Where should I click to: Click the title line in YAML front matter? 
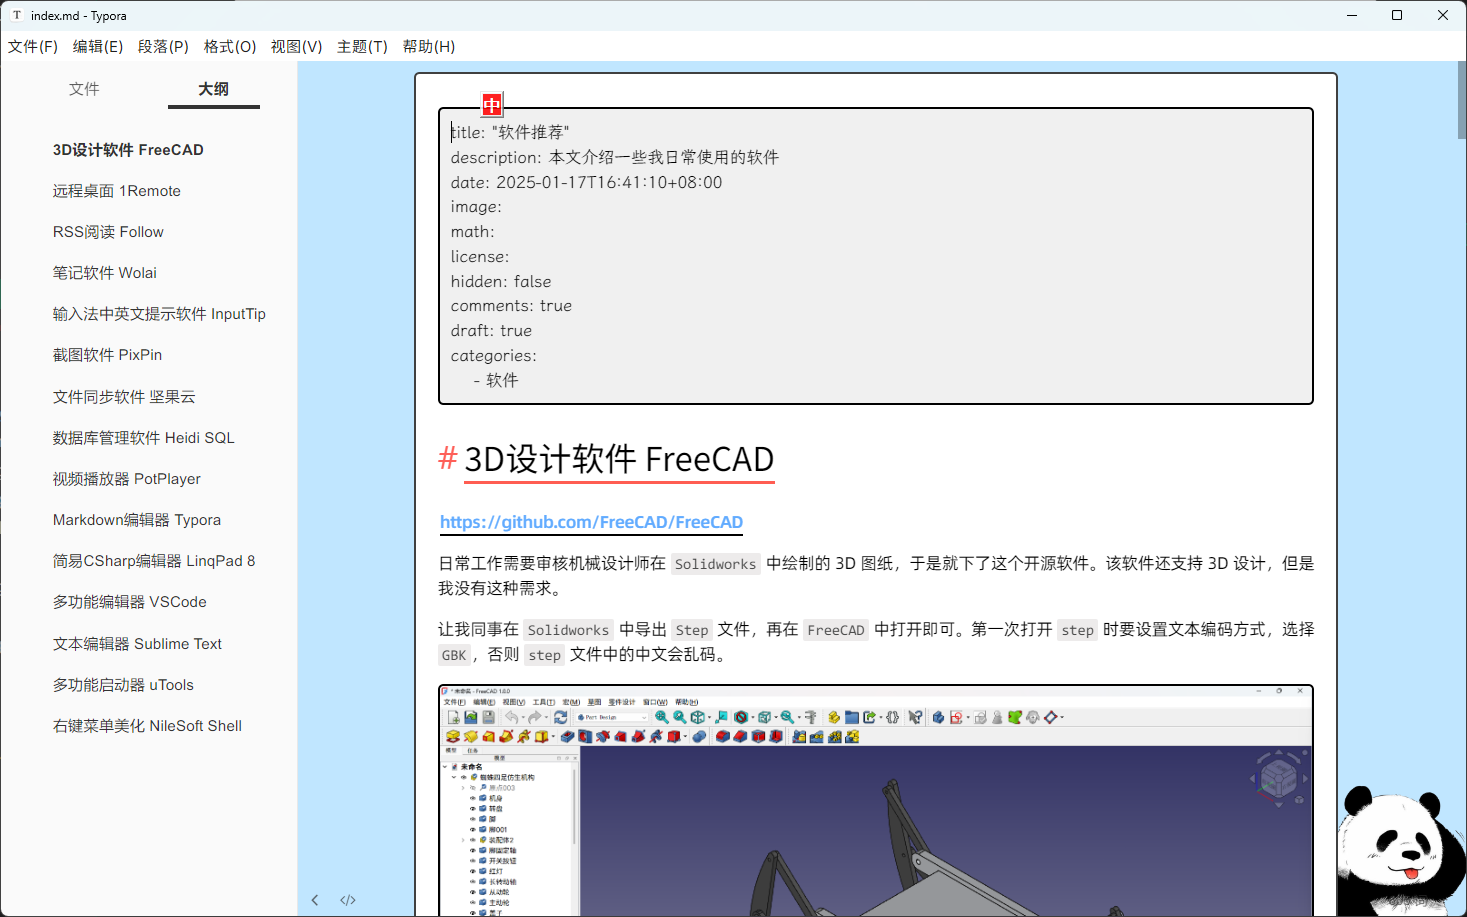coord(510,132)
